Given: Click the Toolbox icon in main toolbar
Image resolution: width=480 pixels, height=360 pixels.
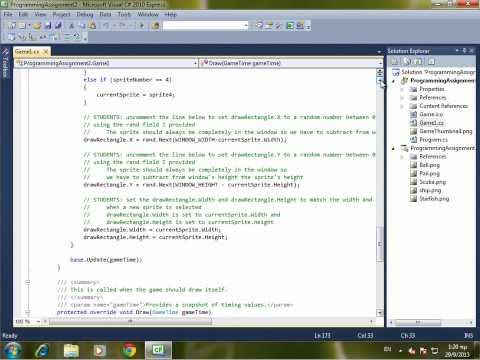Looking at the screenshot, I should pyautogui.click(x=279, y=25).
